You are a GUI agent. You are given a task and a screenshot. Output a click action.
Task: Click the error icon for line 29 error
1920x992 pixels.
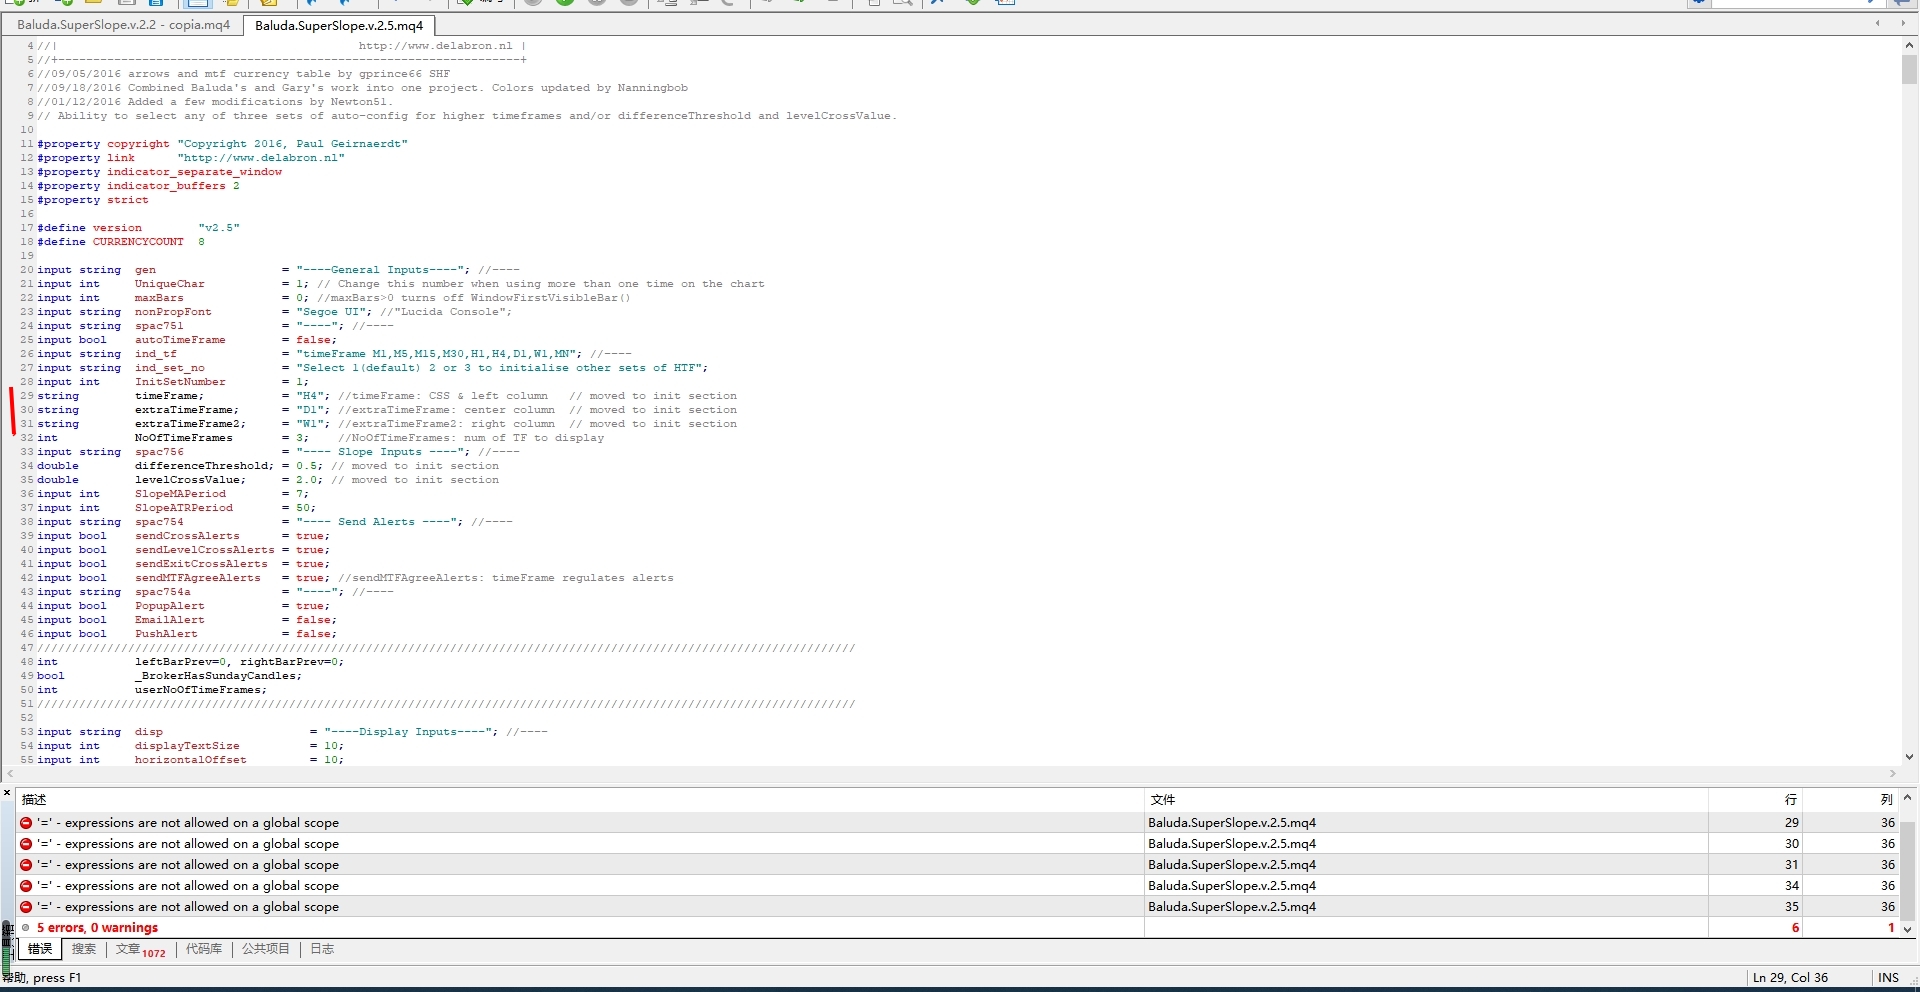26,823
